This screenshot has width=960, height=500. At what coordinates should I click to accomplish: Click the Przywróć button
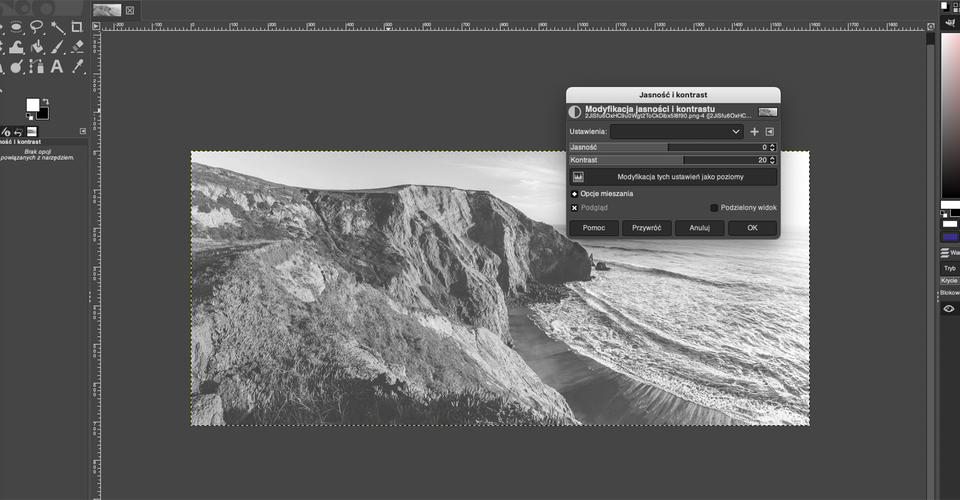(x=647, y=228)
